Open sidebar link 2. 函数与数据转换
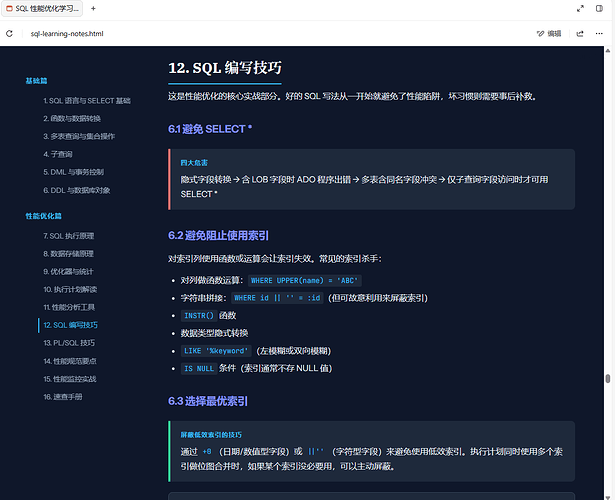 pyautogui.click(x=72, y=118)
